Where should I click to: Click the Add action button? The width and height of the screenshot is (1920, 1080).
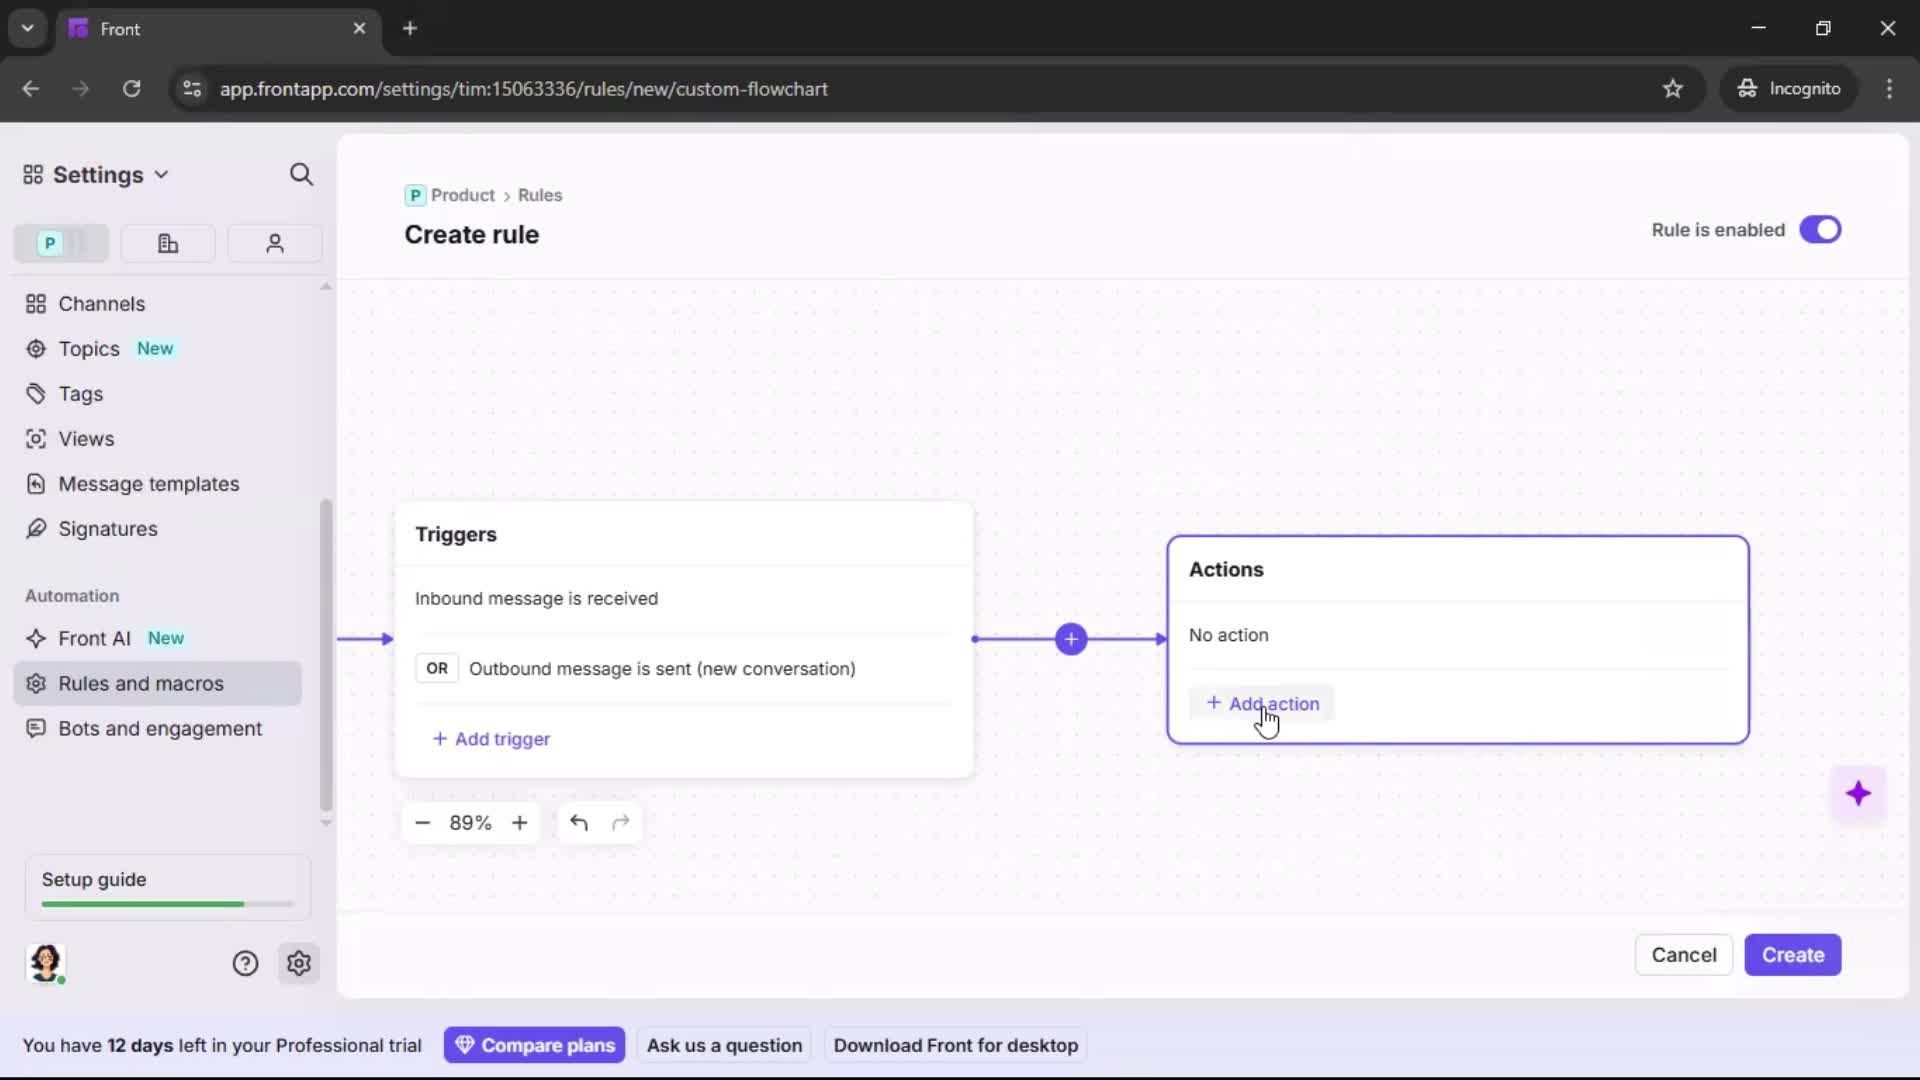[1262, 703]
